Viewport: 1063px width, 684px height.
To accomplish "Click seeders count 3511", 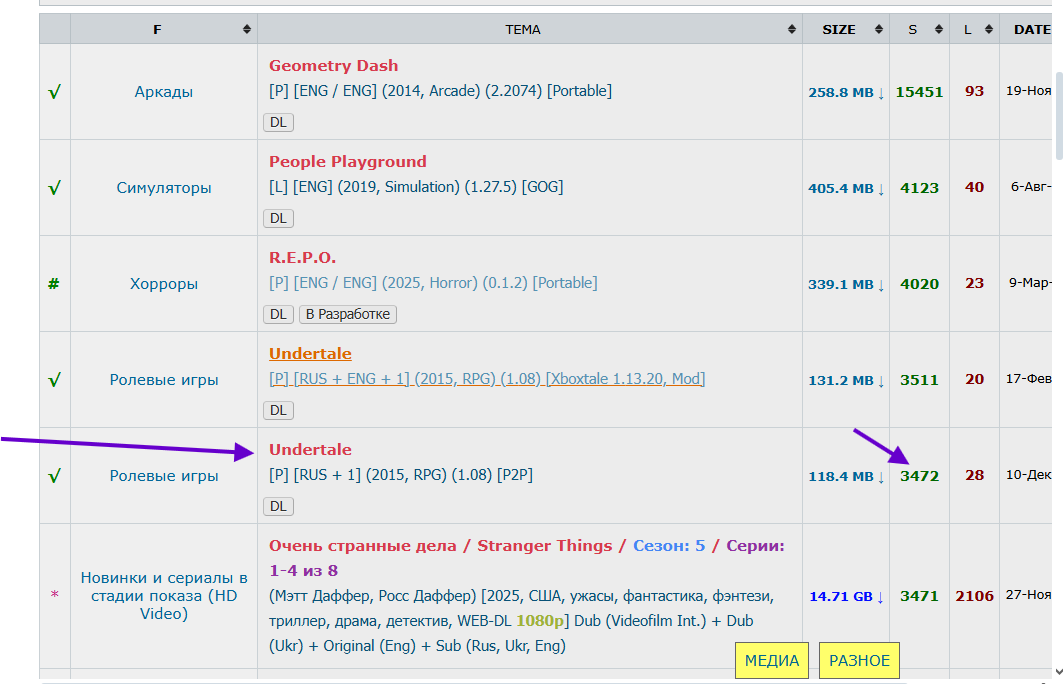I will [x=919, y=380].
